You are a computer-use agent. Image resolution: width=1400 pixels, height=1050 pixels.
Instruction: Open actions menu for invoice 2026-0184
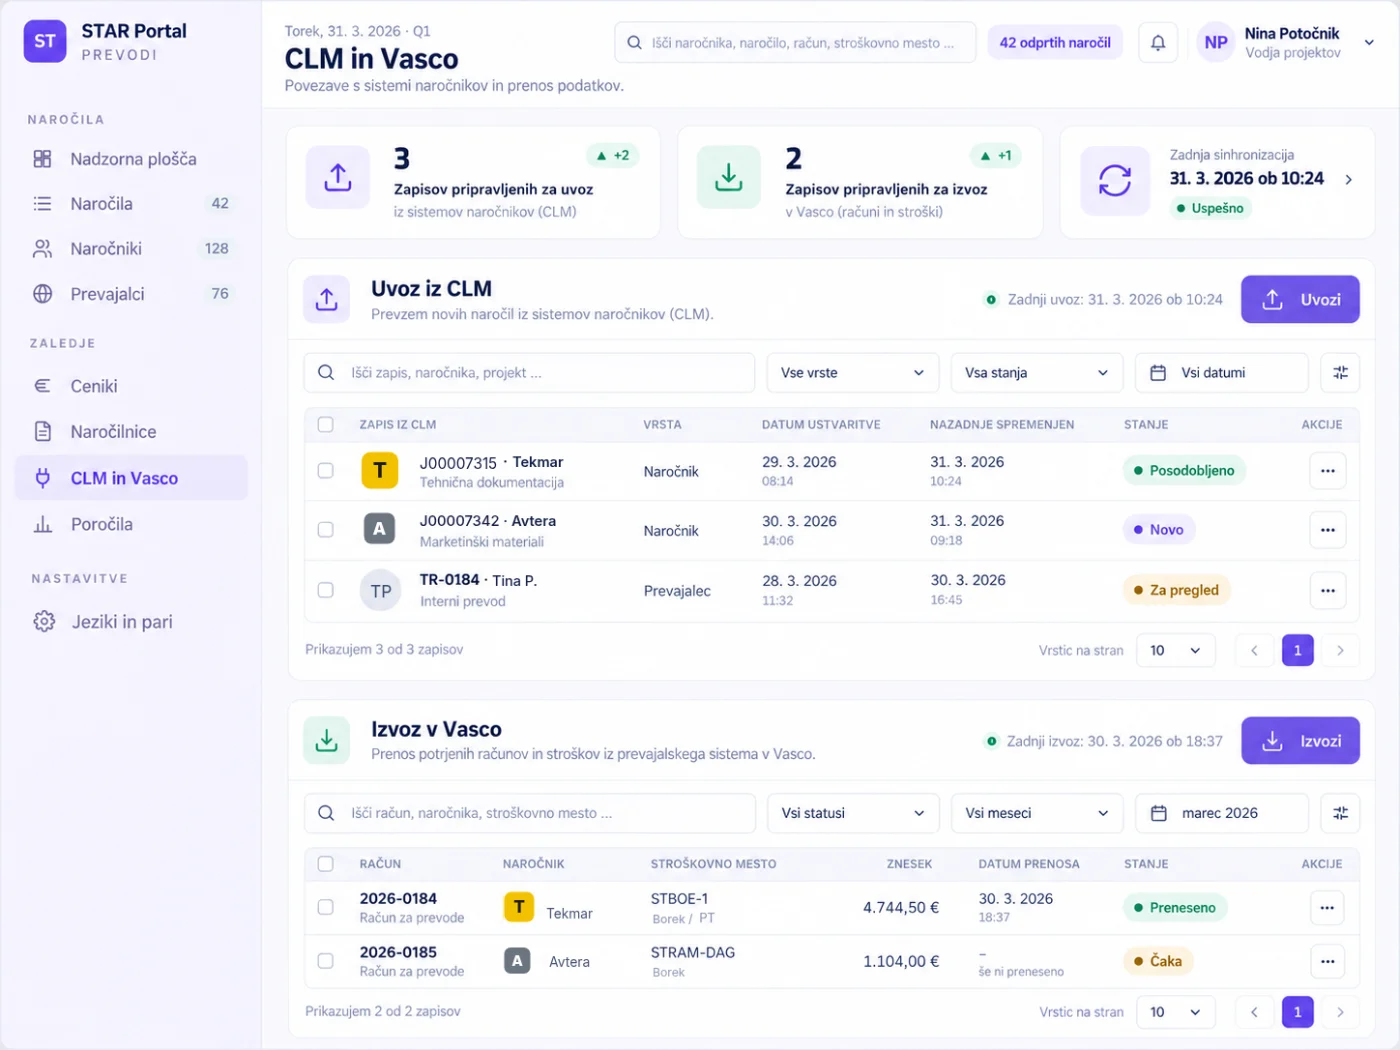point(1327,908)
